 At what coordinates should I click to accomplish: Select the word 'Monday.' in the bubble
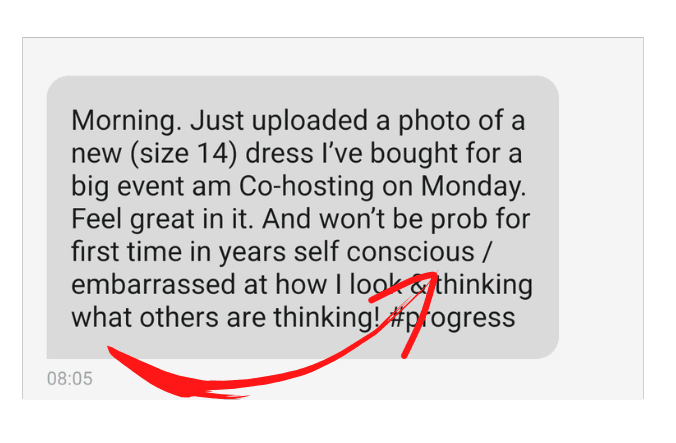[x=473, y=187]
